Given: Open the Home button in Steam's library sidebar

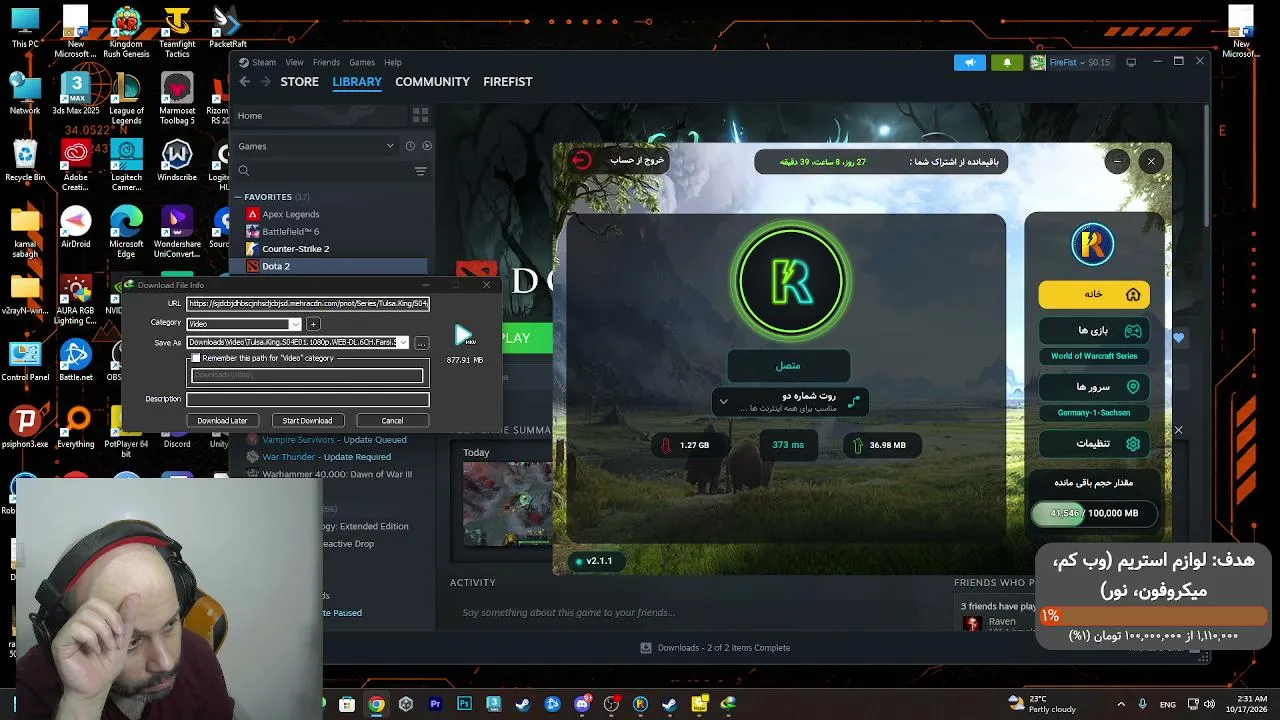Looking at the screenshot, I should [320, 115].
